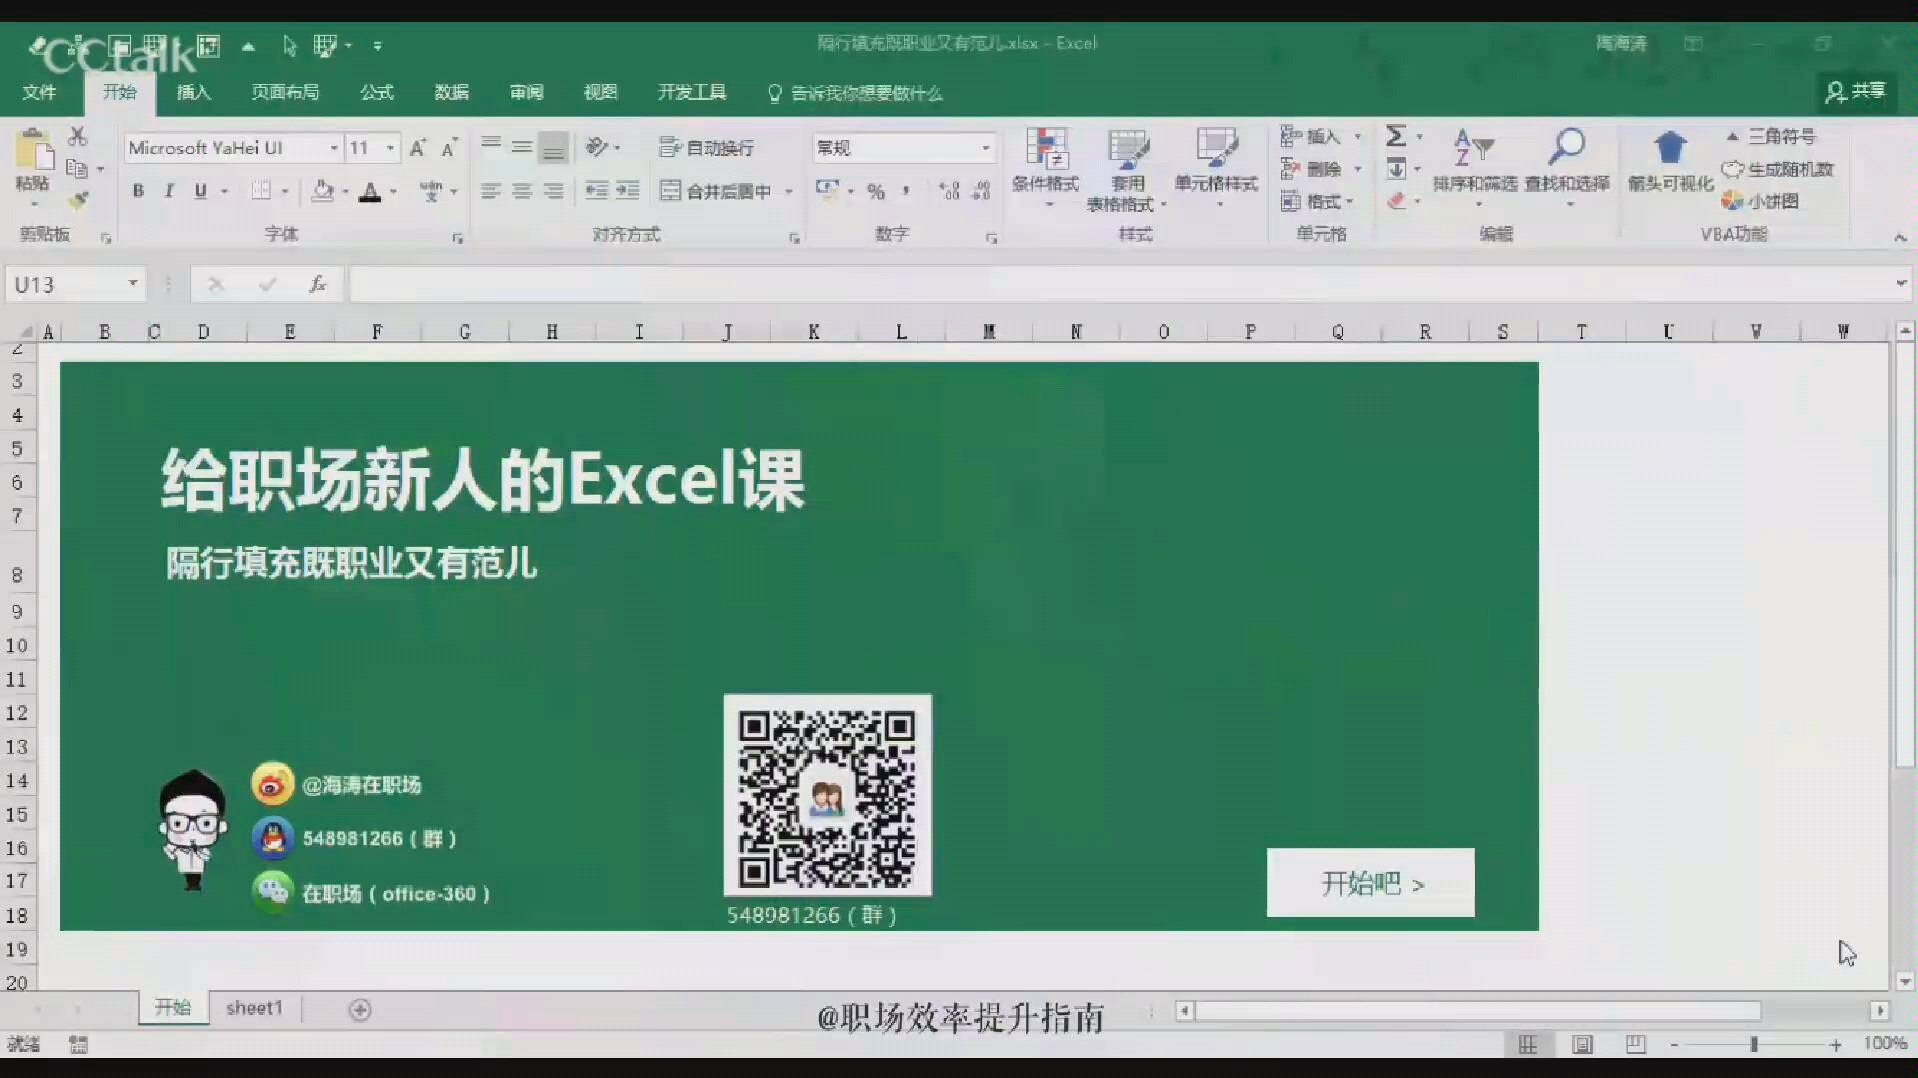Viewport: 1918px width, 1078px height.
Task: Switch to the Page Layout ribbon tab
Action: (x=285, y=92)
